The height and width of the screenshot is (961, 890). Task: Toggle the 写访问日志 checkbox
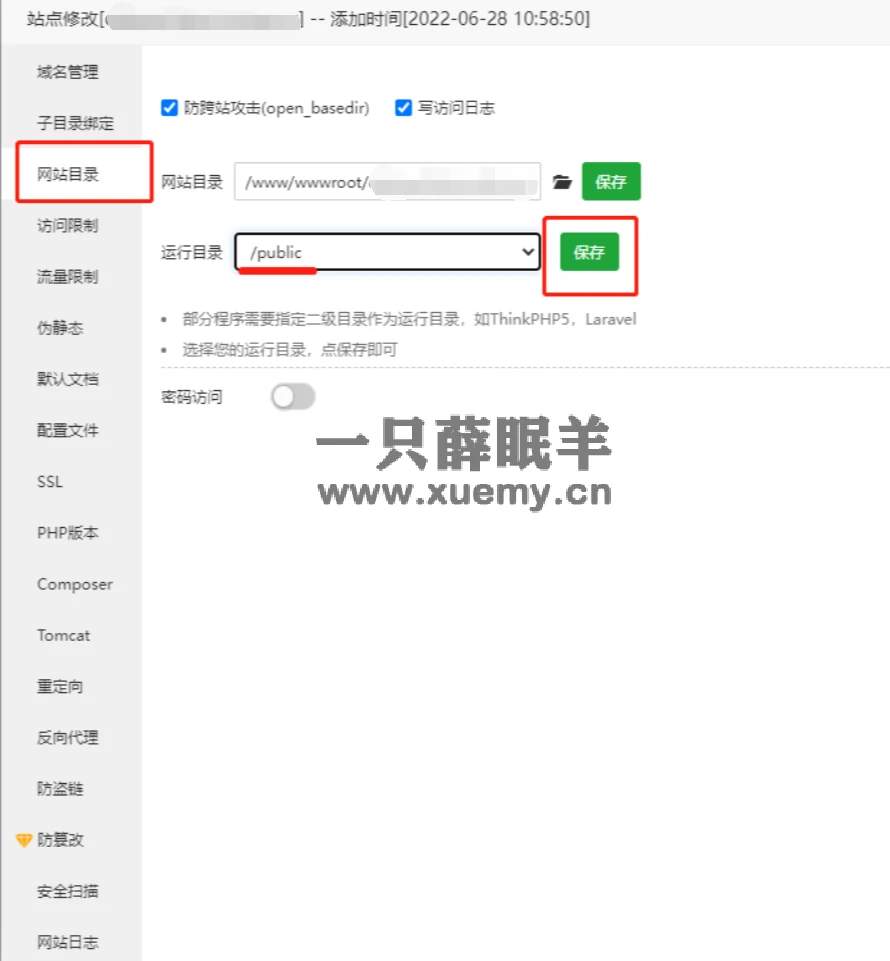[x=403, y=108]
